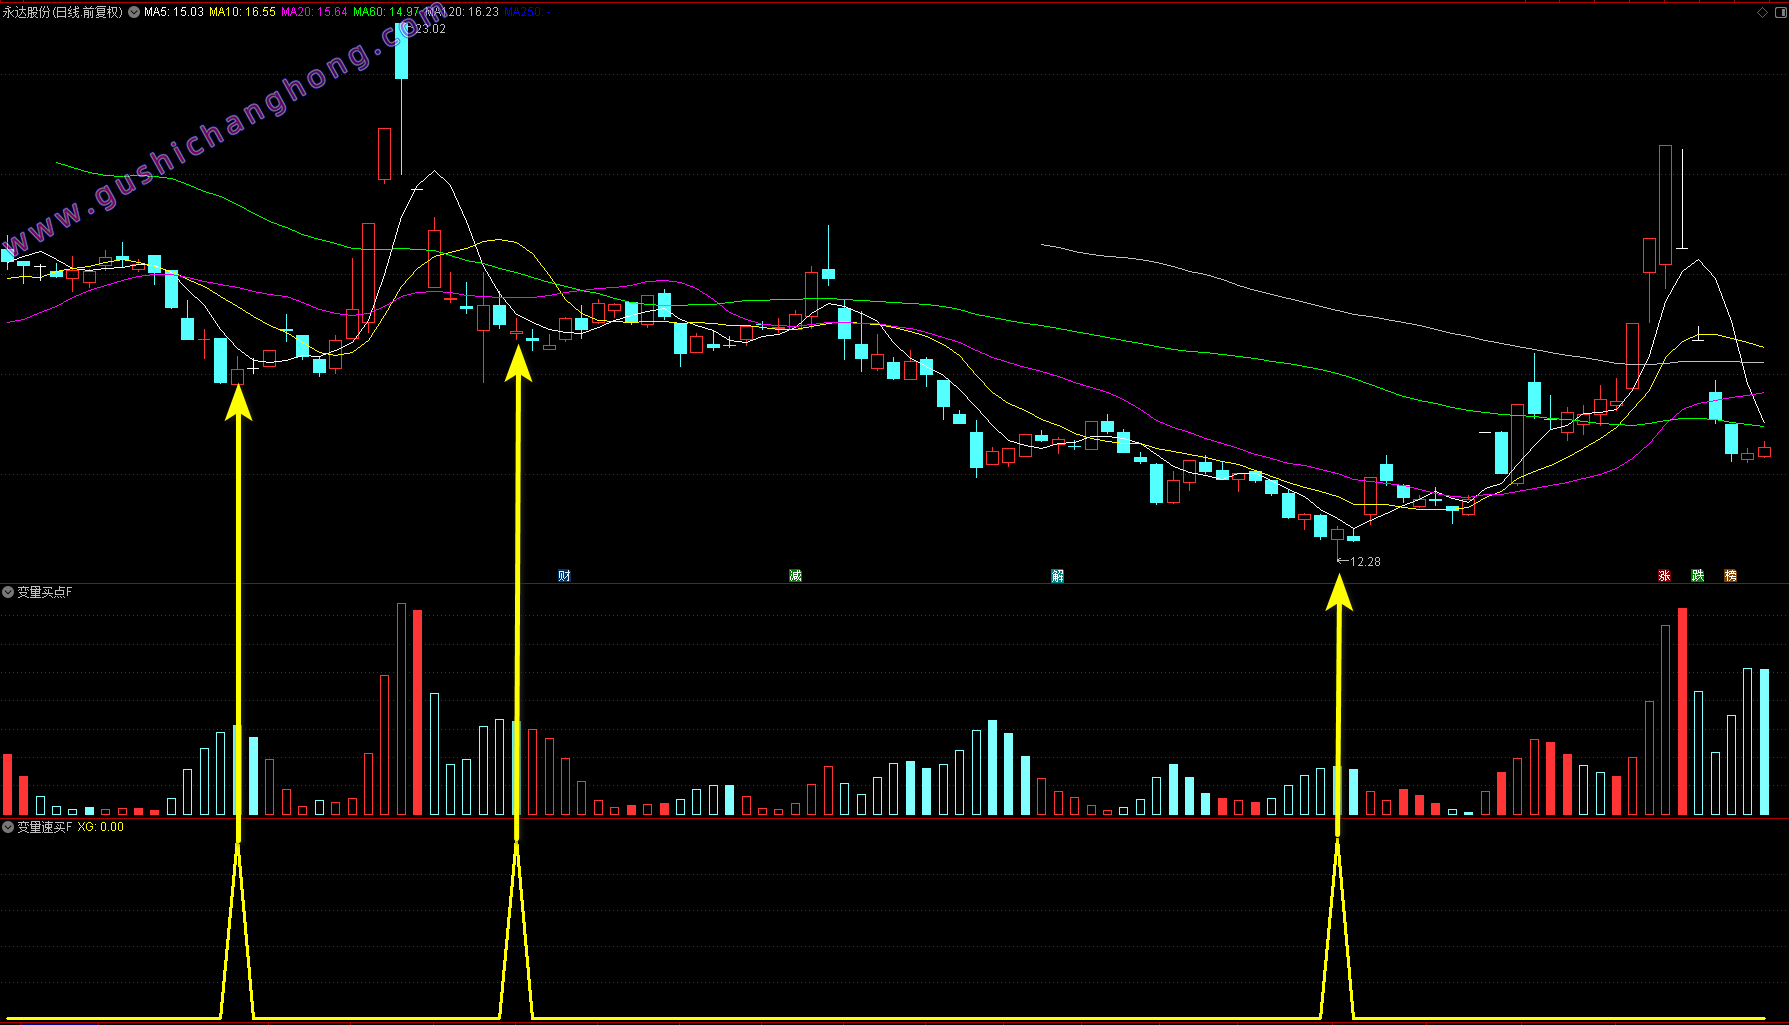Viewport: 1789px width, 1025px height.
Task: Toggle the side panel icon at top right
Action: pyautogui.click(x=1779, y=12)
